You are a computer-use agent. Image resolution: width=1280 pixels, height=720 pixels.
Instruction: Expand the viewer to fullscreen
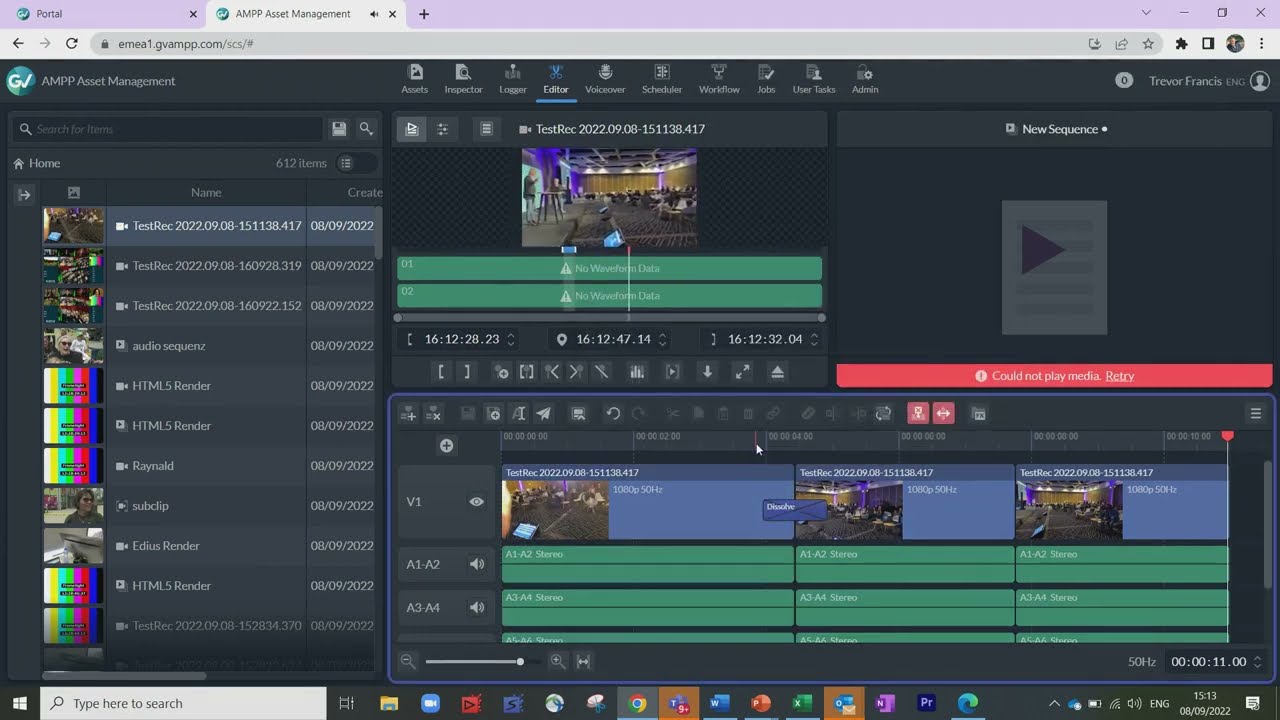coord(742,372)
